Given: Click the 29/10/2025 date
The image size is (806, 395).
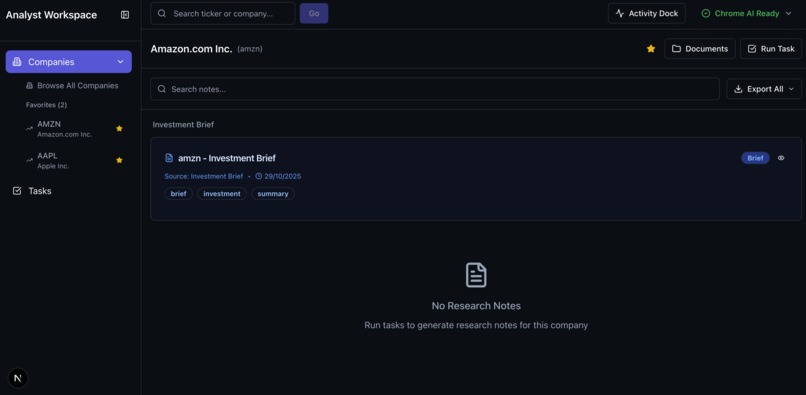Looking at the screenshot, I should point(283,176).
